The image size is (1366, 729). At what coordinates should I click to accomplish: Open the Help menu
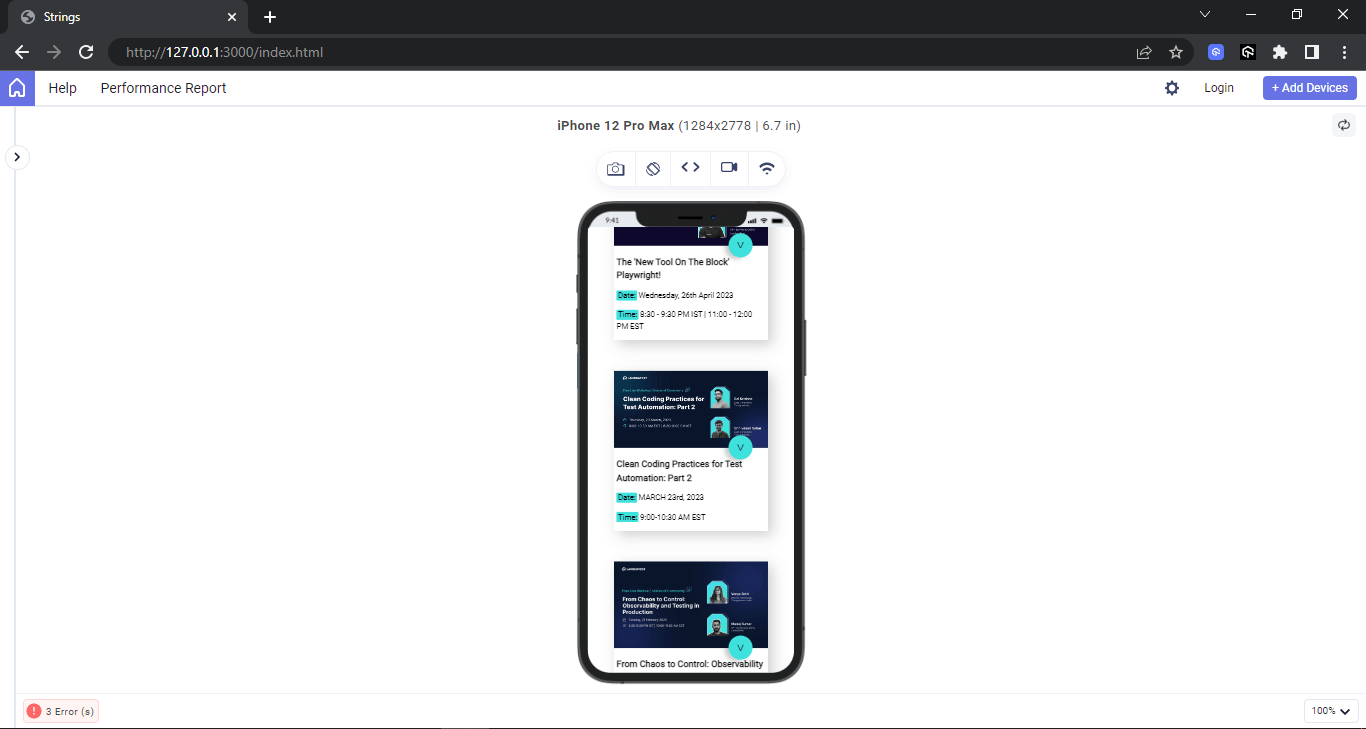62,88
